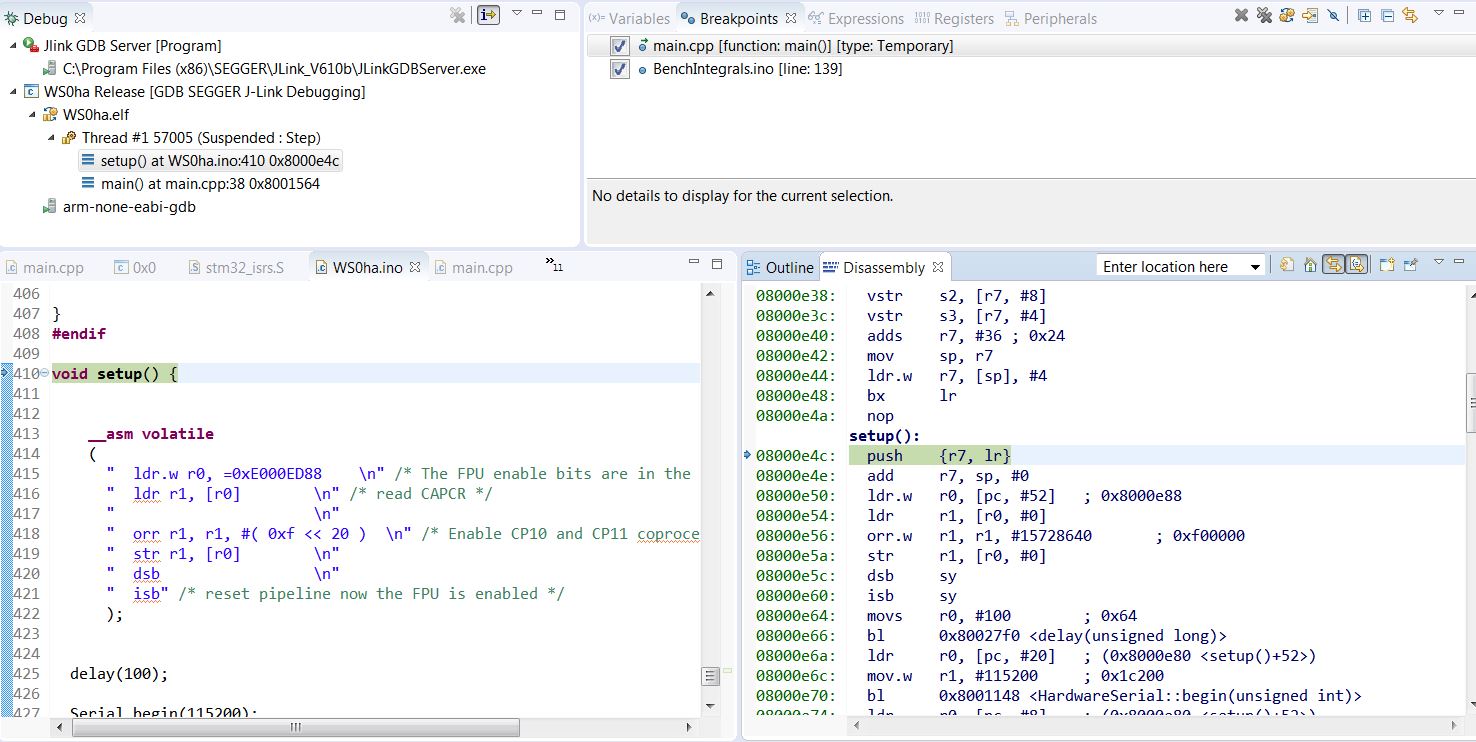
Task: Uncheck BenchIntegrals.ino line 139 breakpoint checkbox
Action: point(620,69)
